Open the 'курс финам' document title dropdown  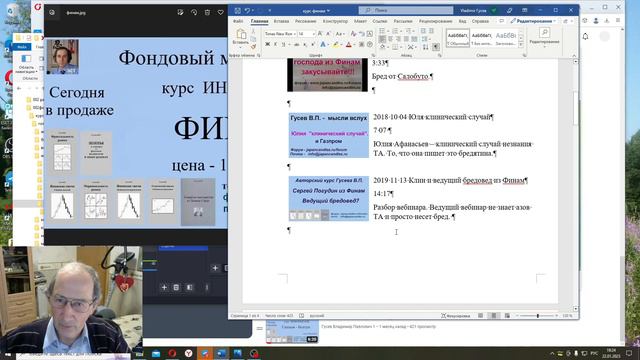click(x=316, y=11)
